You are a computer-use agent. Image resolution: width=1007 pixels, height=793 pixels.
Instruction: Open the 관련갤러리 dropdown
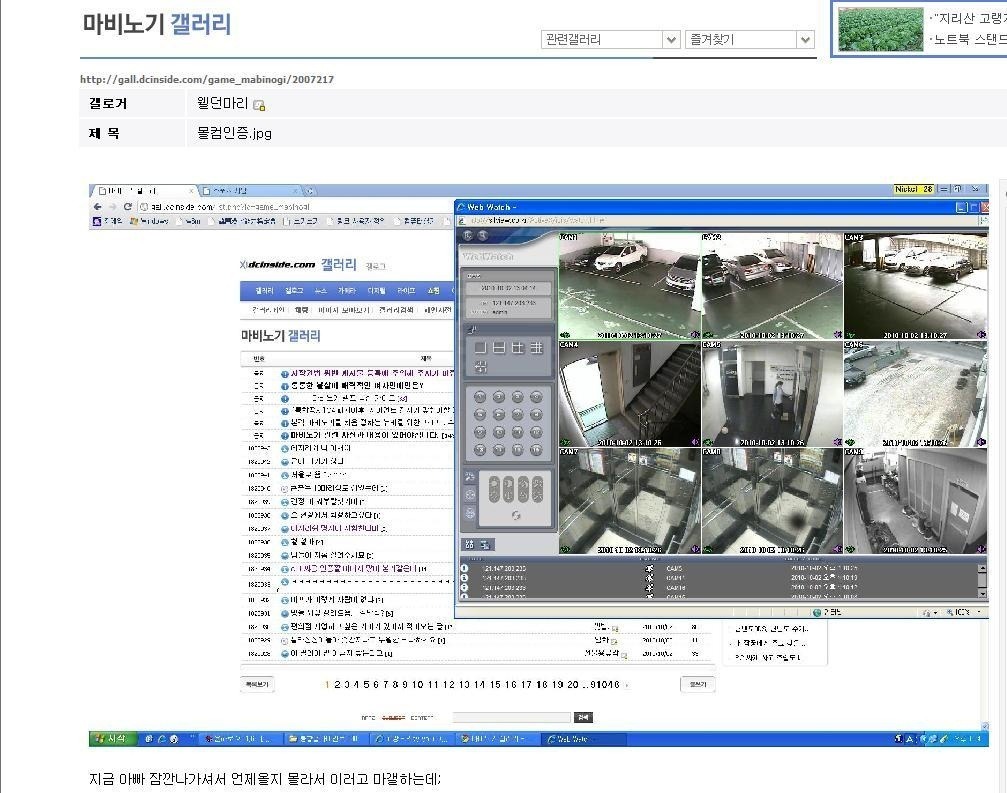click(610, 39)
